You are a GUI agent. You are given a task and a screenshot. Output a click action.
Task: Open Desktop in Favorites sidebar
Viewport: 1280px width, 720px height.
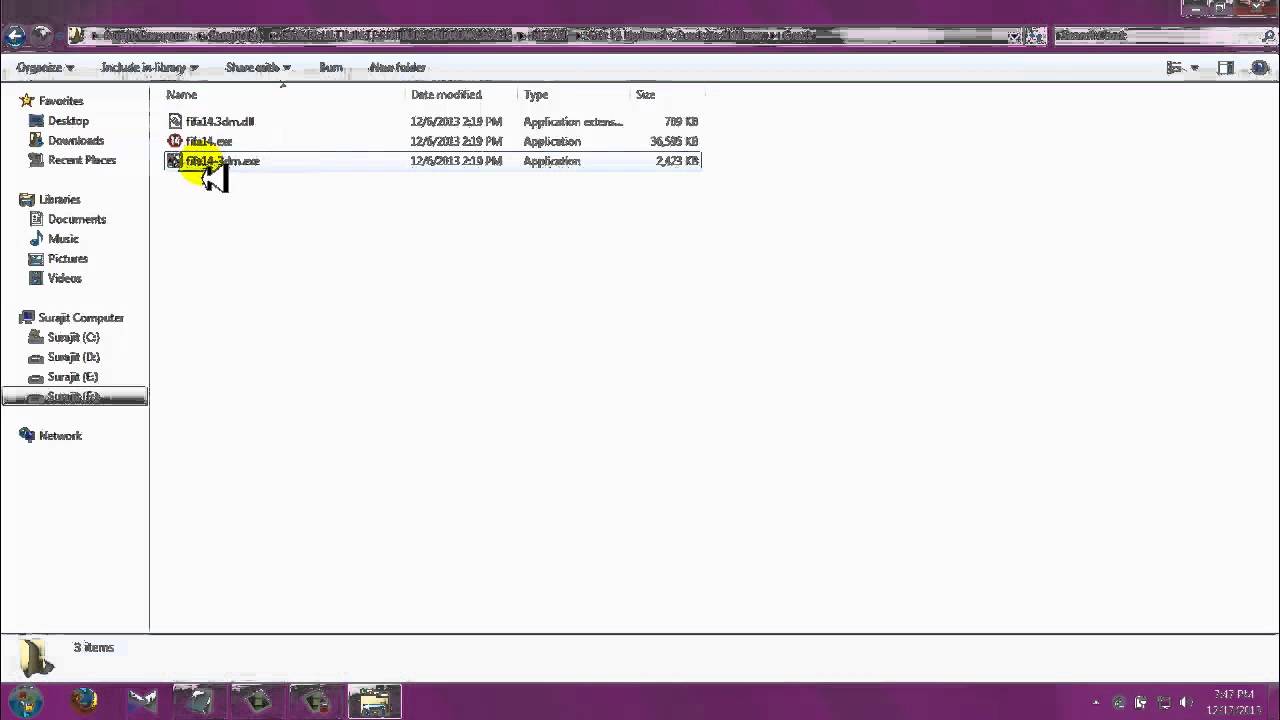[58, 120]
